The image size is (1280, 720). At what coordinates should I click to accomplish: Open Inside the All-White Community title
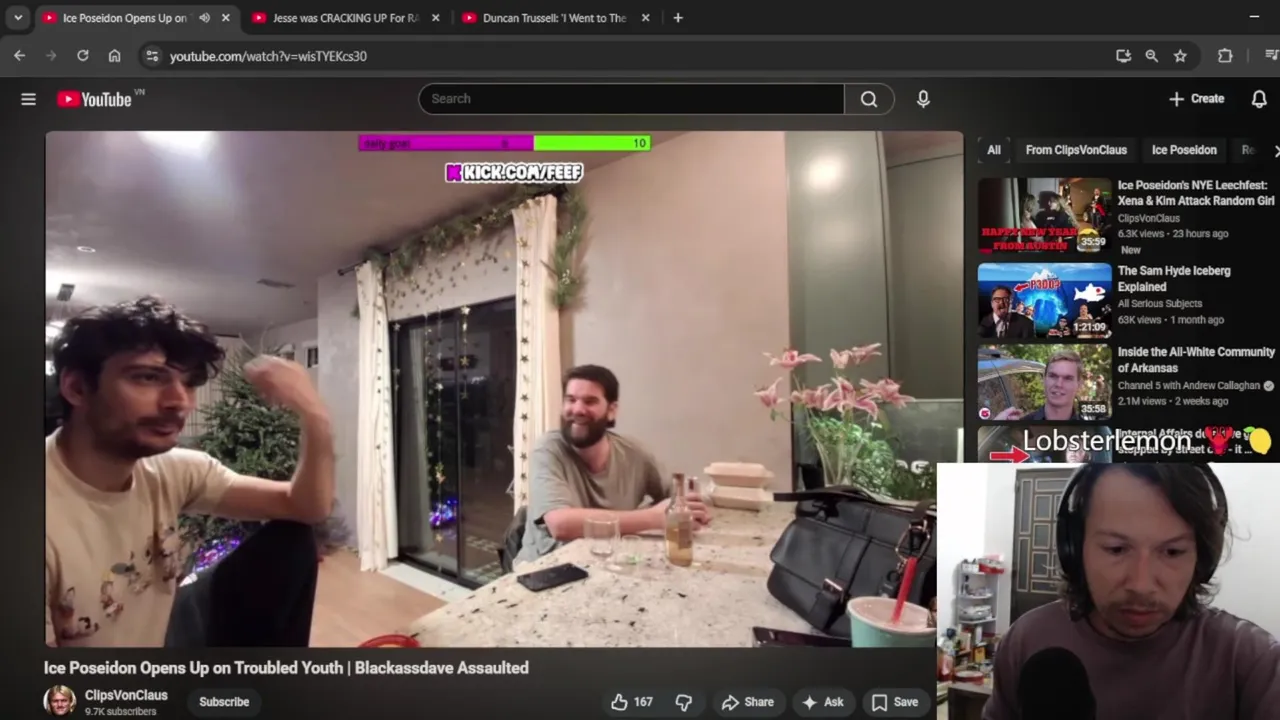point(1196,360)
